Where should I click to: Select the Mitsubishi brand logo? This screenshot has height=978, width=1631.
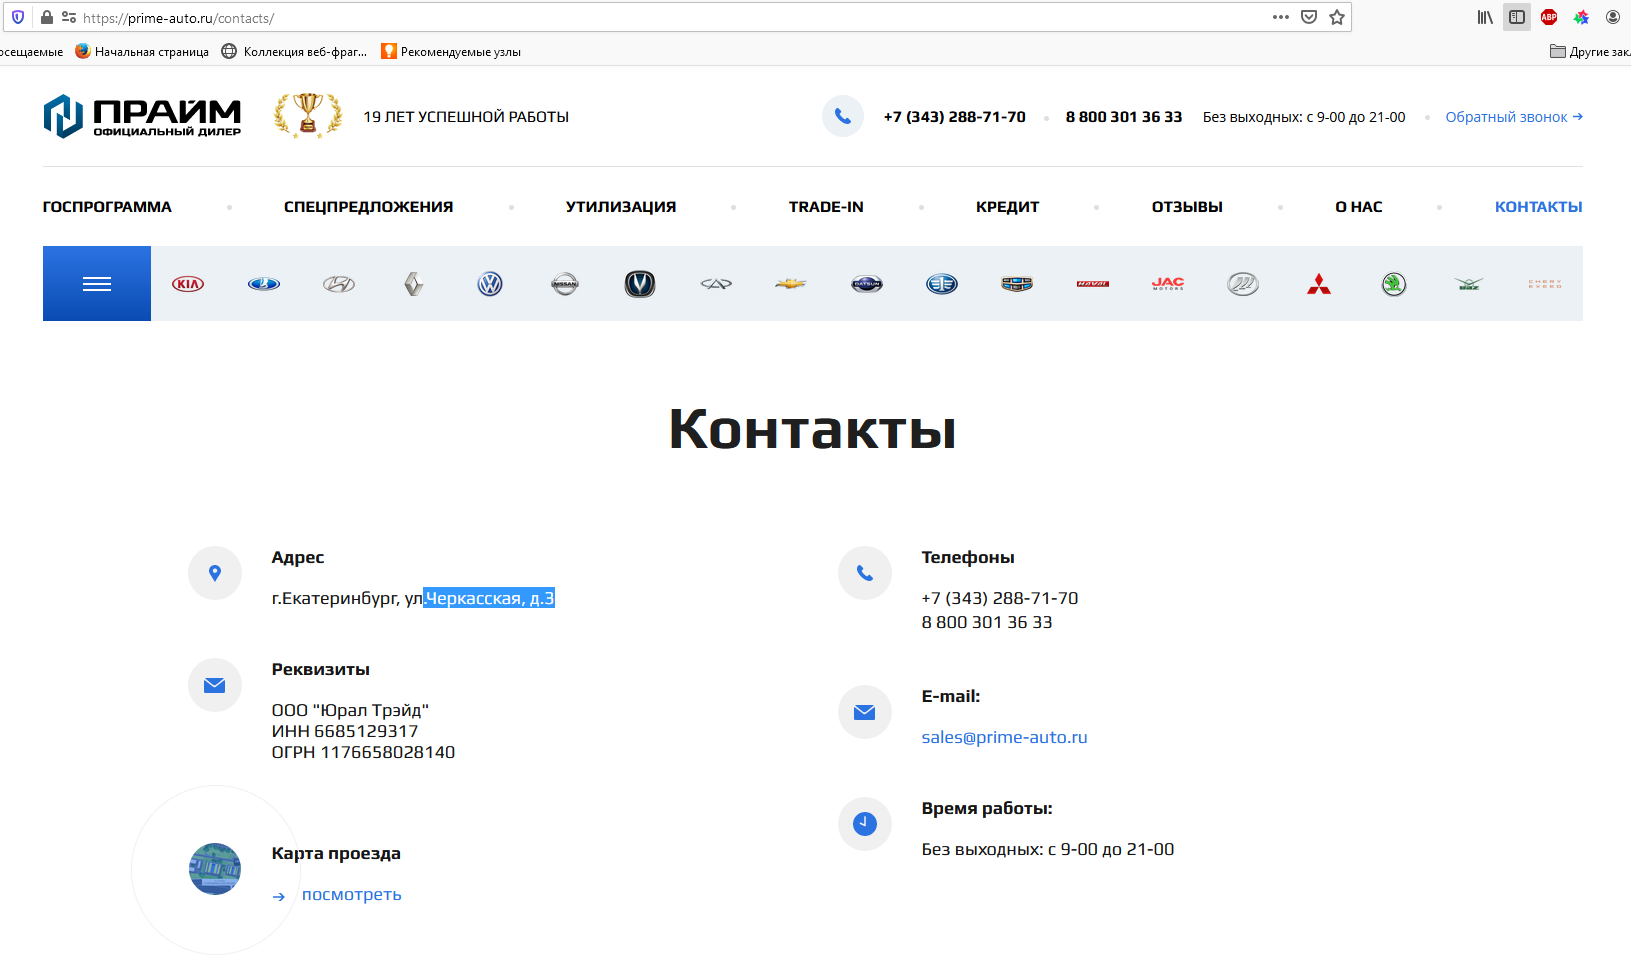(x=1319, y=284)
